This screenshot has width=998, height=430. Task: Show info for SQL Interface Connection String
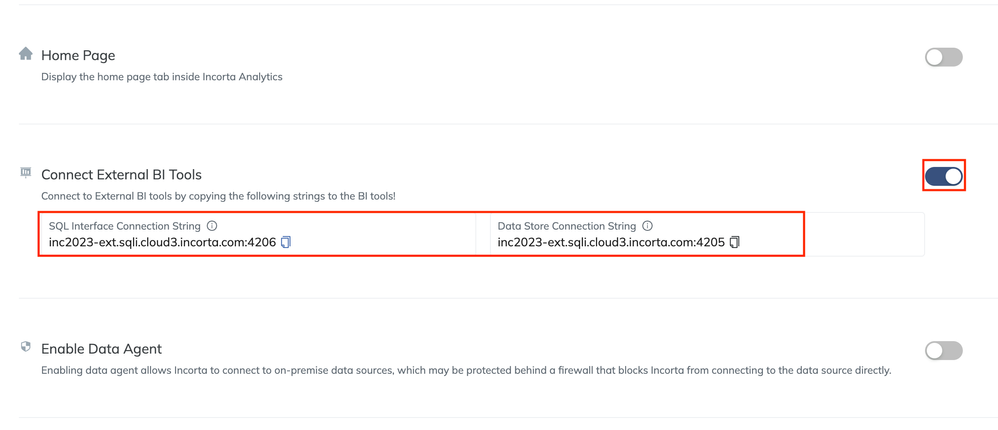(x=212, y=226)
